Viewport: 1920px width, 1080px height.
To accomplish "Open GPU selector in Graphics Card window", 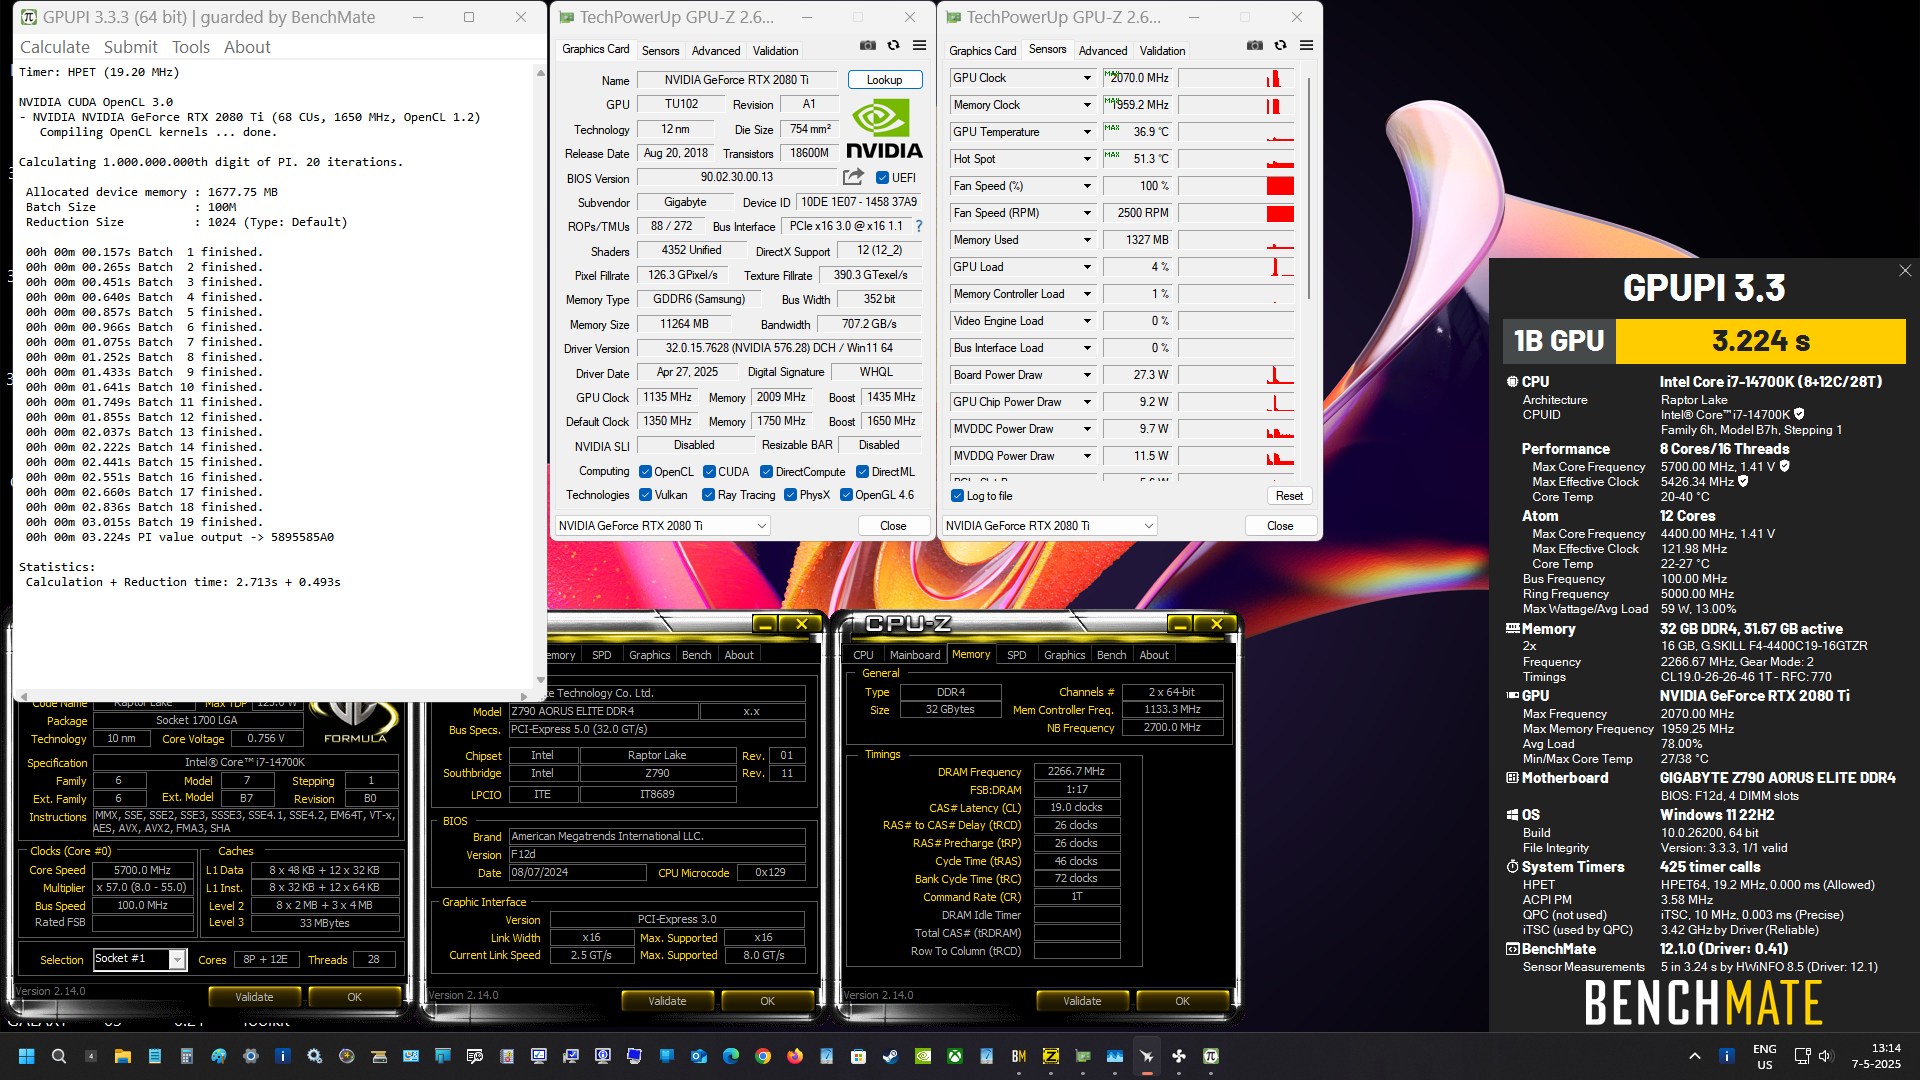I will (662, 526).
